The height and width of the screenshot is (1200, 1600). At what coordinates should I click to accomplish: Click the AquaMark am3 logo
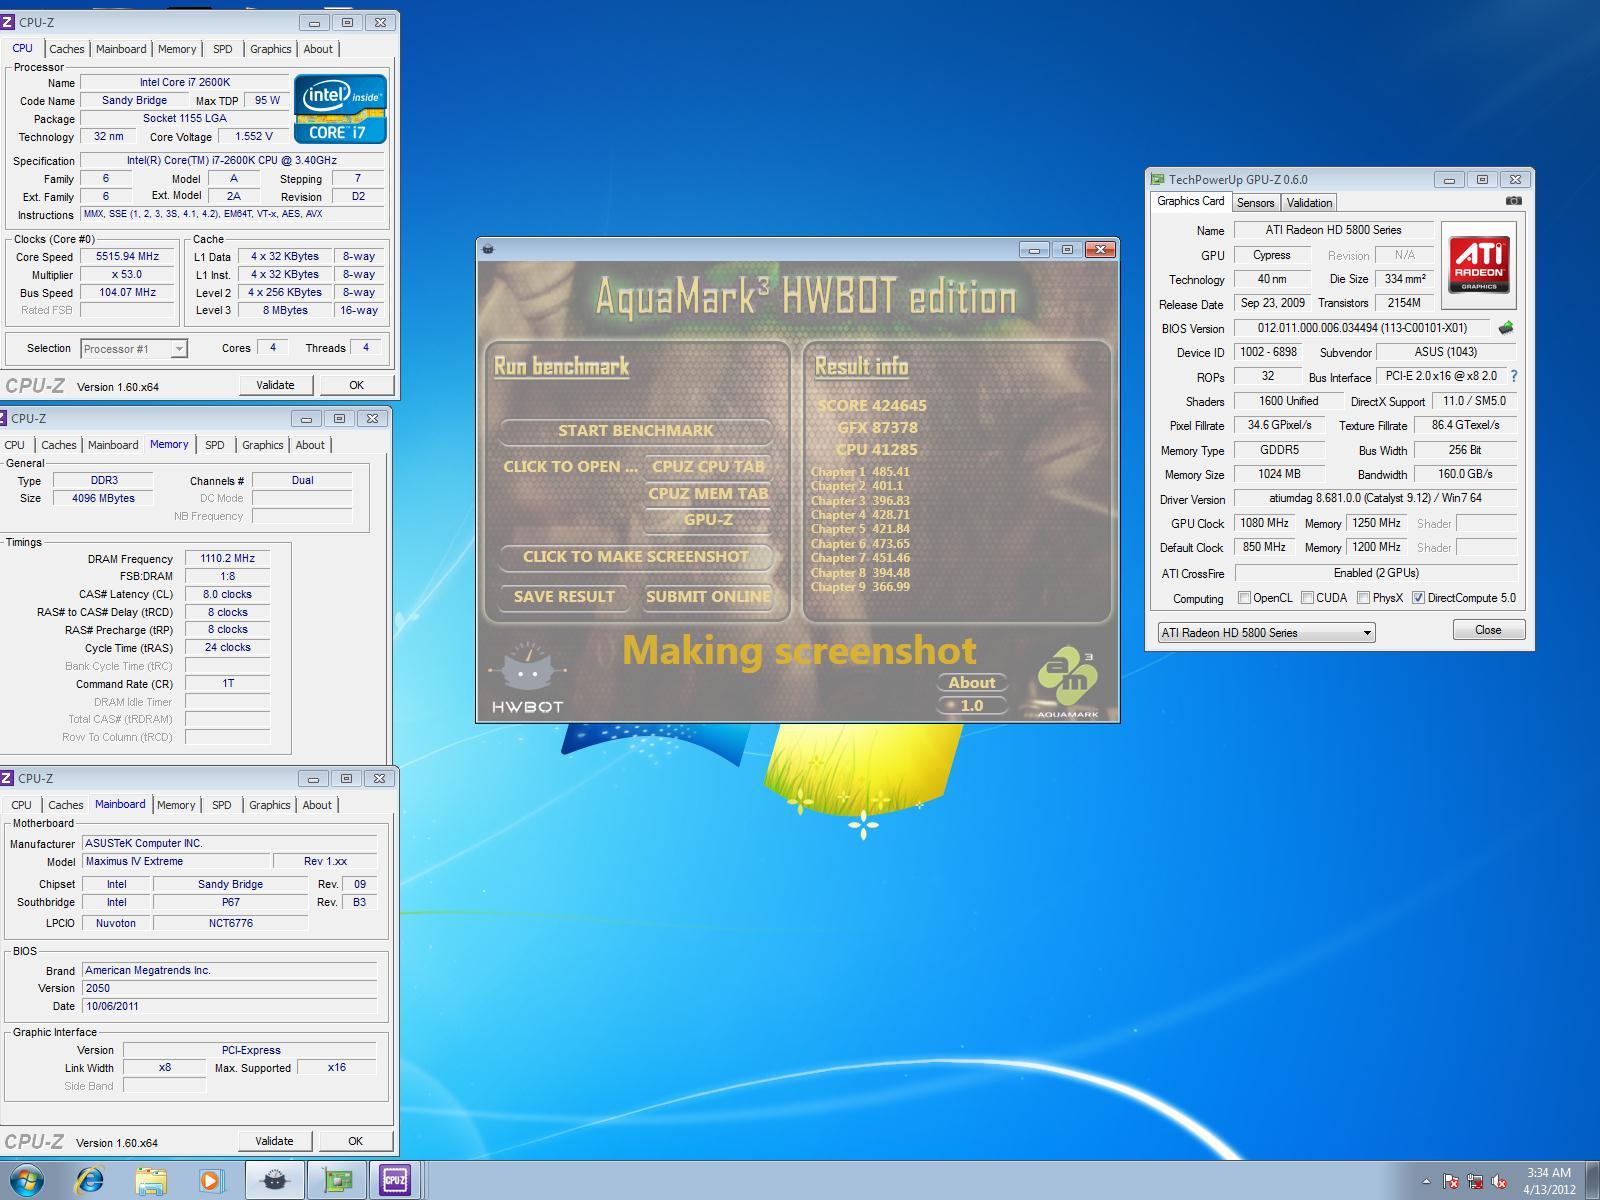[x=1068, y=683]
